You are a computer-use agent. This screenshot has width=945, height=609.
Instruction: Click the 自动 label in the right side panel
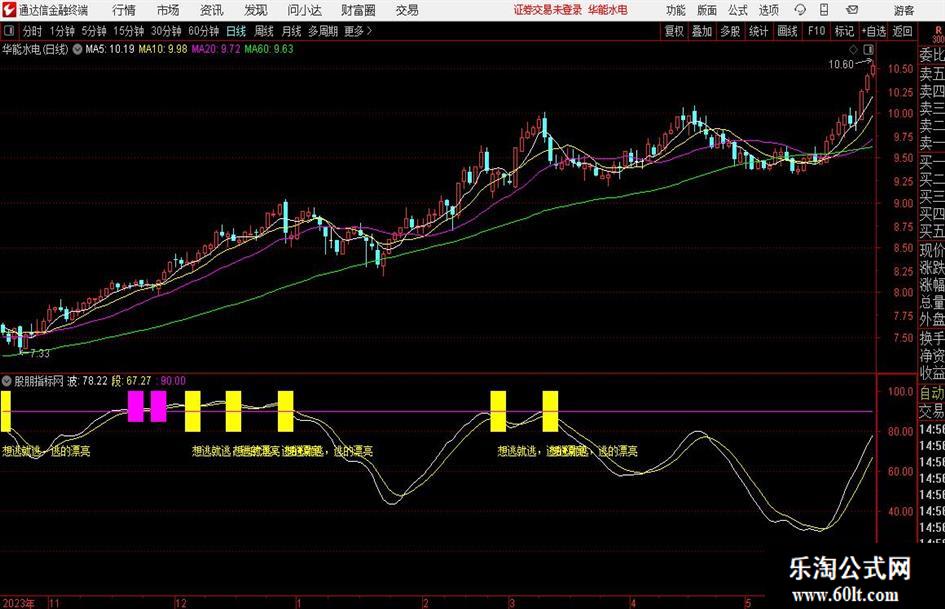click(932, 393)
